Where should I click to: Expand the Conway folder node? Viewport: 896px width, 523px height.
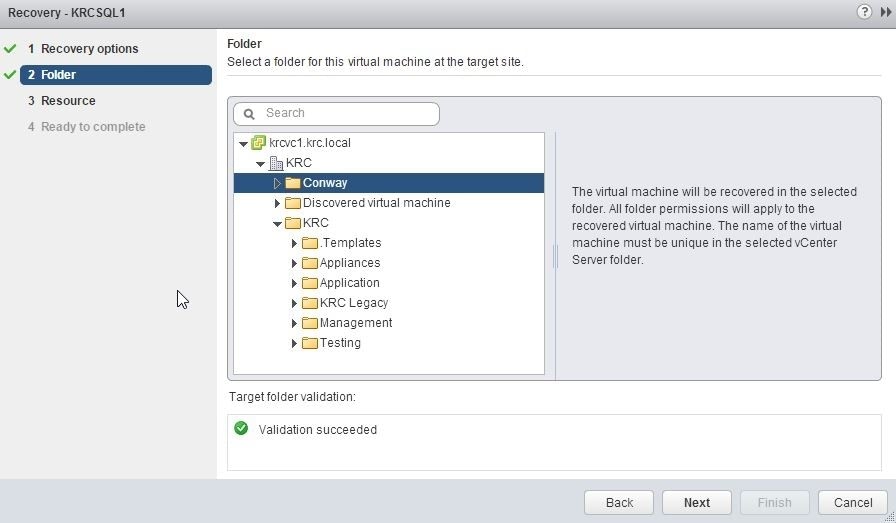pyautogui.click(x=277, y=183)
